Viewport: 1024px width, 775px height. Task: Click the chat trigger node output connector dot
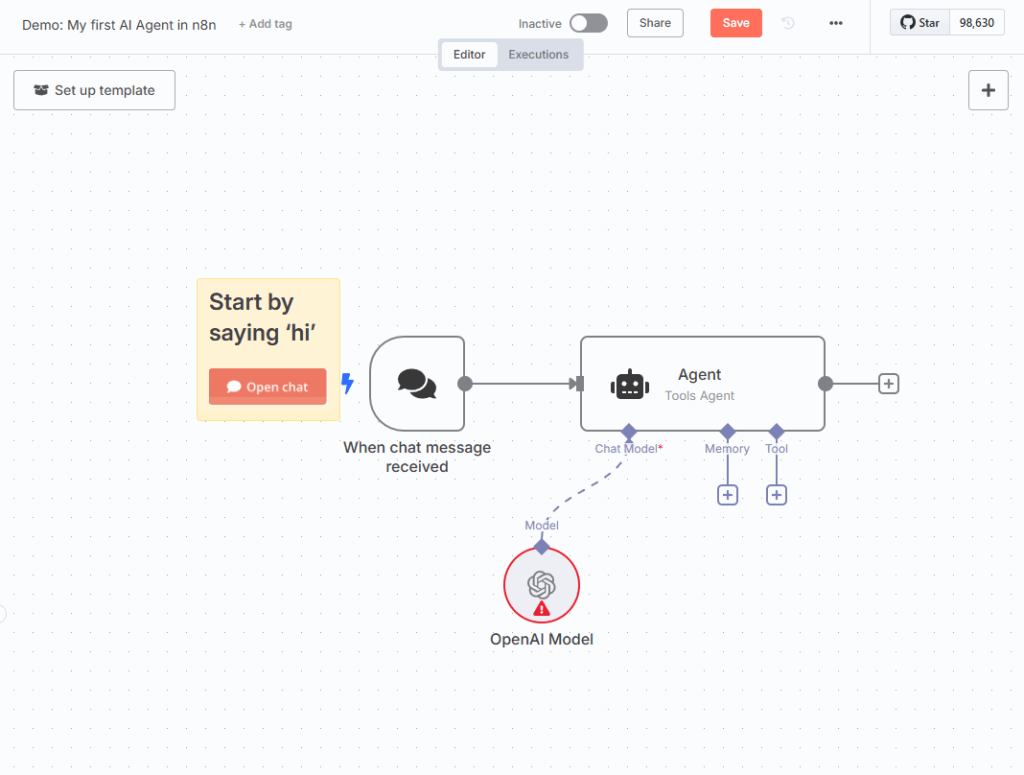click(465, 383)
